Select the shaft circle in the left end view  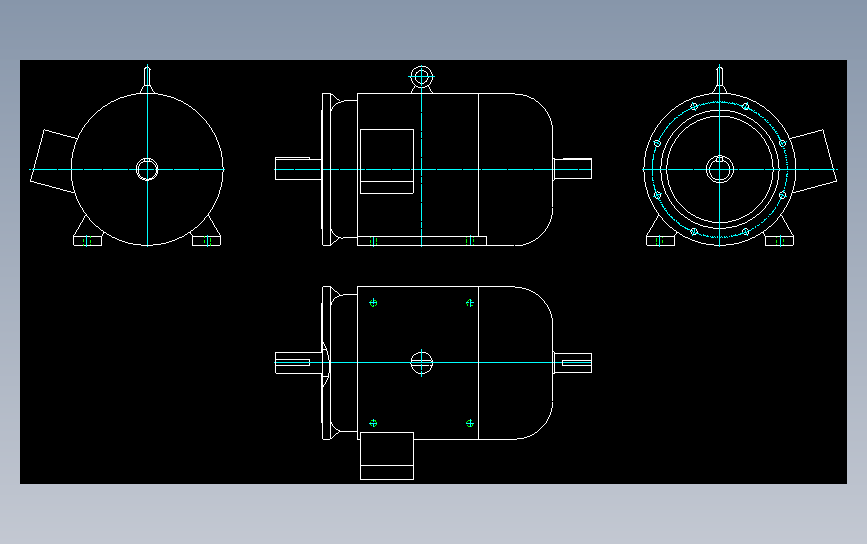[147, 169]
